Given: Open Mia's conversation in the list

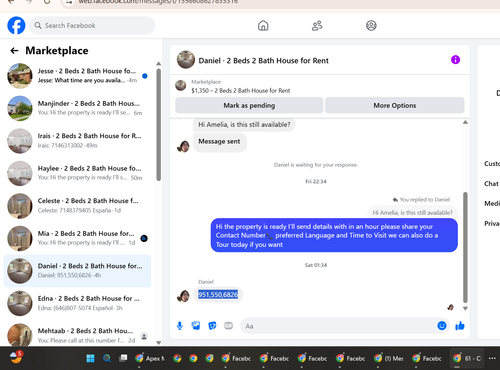Looking at the screenshot, I should pyautogui.click(x=77, y=238).
